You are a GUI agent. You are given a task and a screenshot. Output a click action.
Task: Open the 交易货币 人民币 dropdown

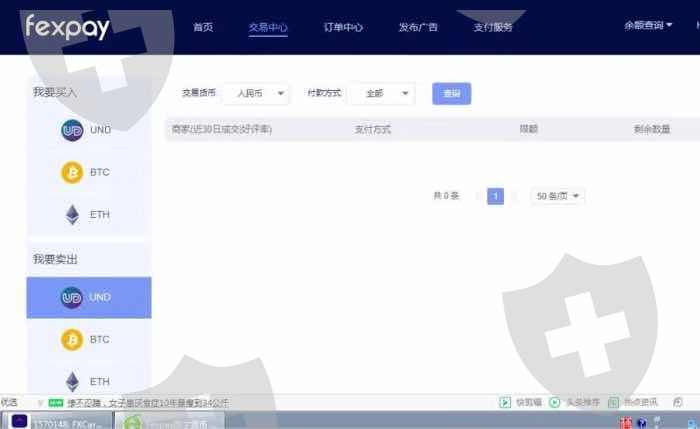tap(255, 93)
